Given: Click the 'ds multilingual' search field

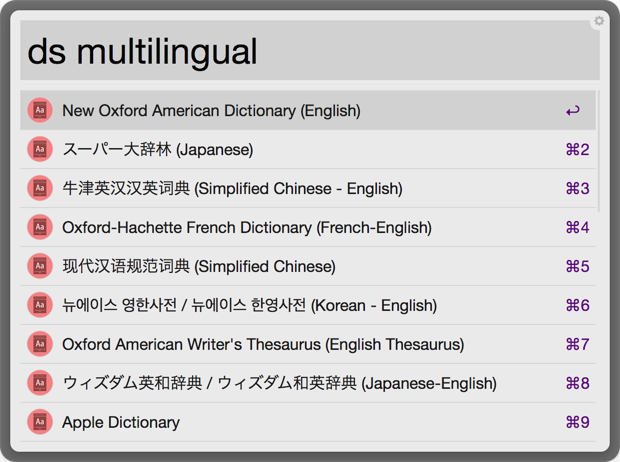Looking at the screenshot, I should (x=310, y=50).
